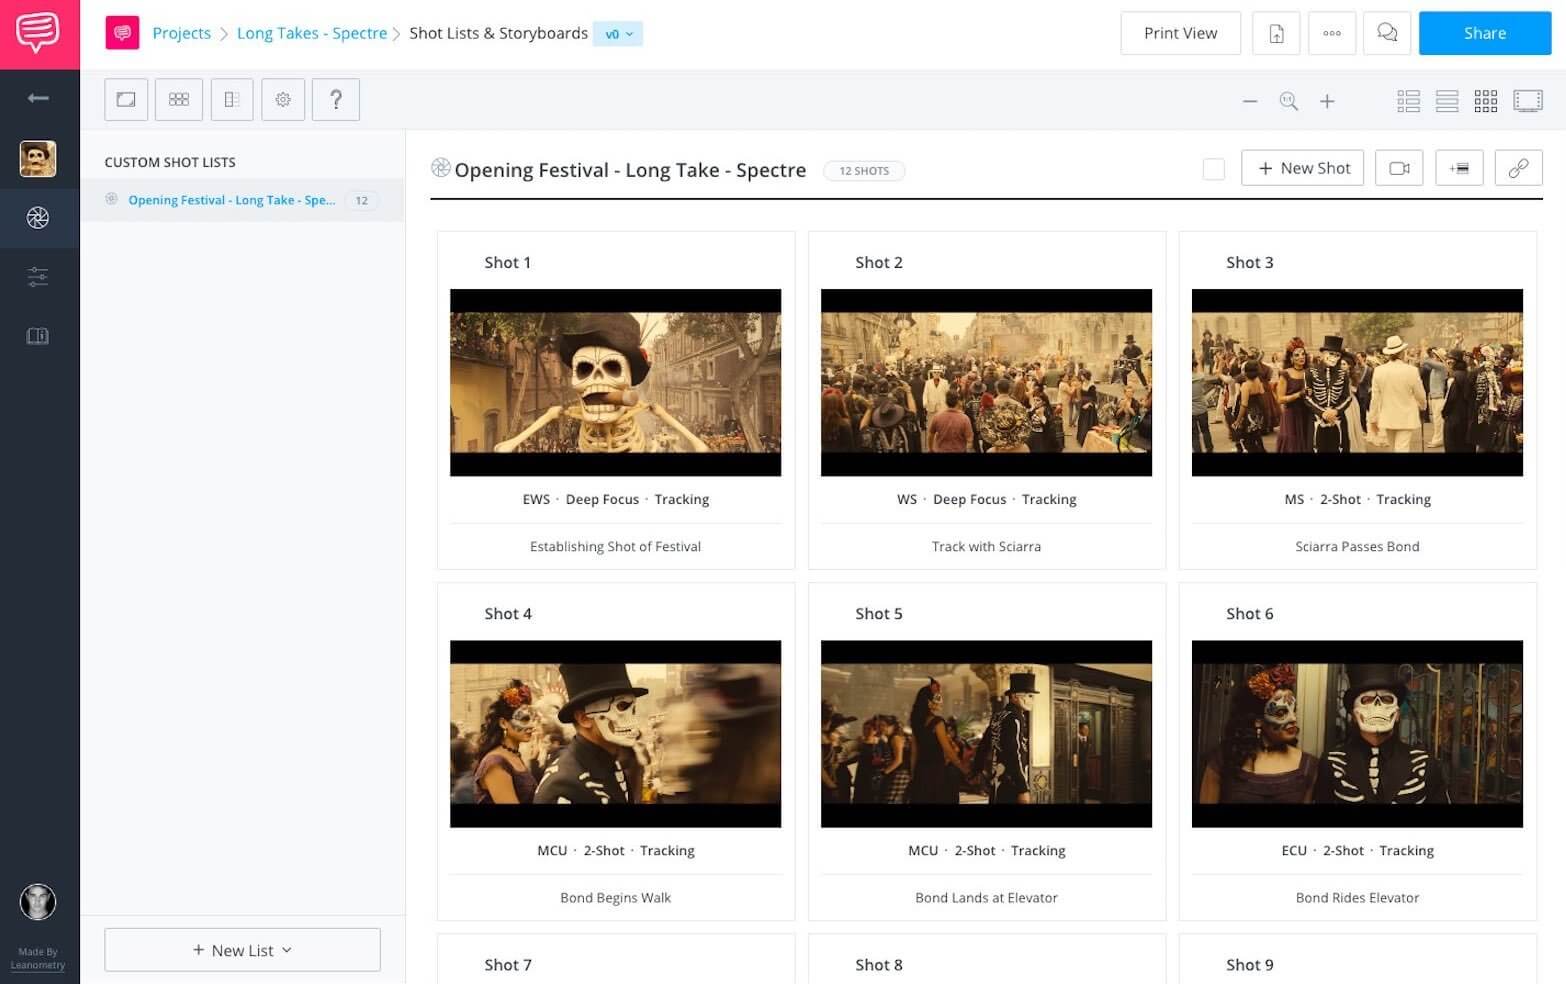Expand the v0 version dropdown
Viewport: 1566px width, 984px height.
point(618,34)
